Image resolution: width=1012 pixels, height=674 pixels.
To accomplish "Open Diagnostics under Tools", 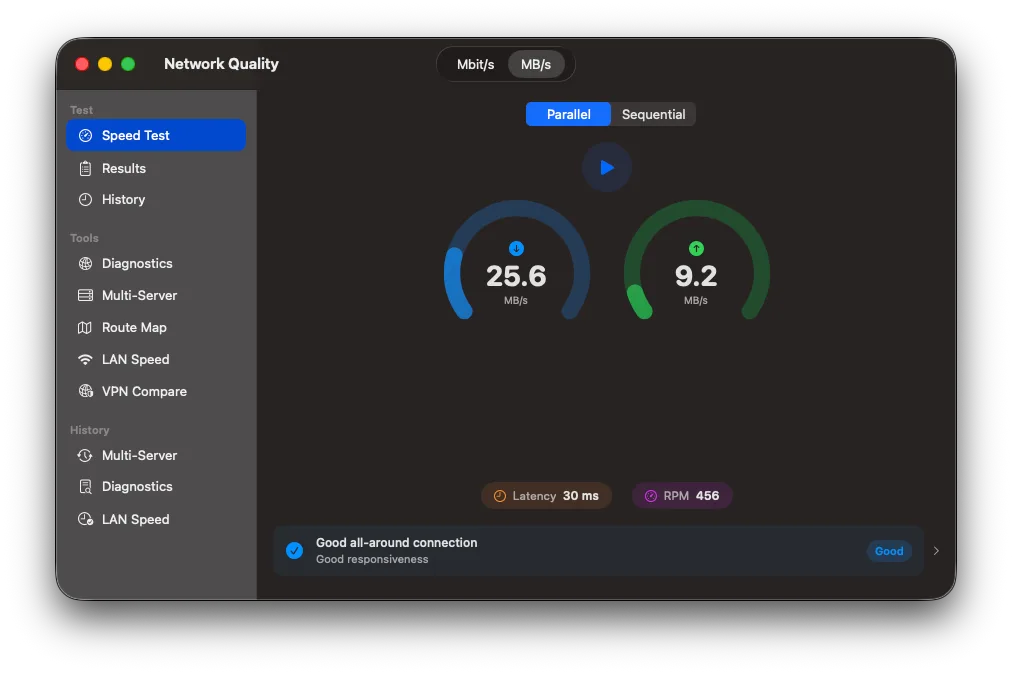I will (156, 263).
